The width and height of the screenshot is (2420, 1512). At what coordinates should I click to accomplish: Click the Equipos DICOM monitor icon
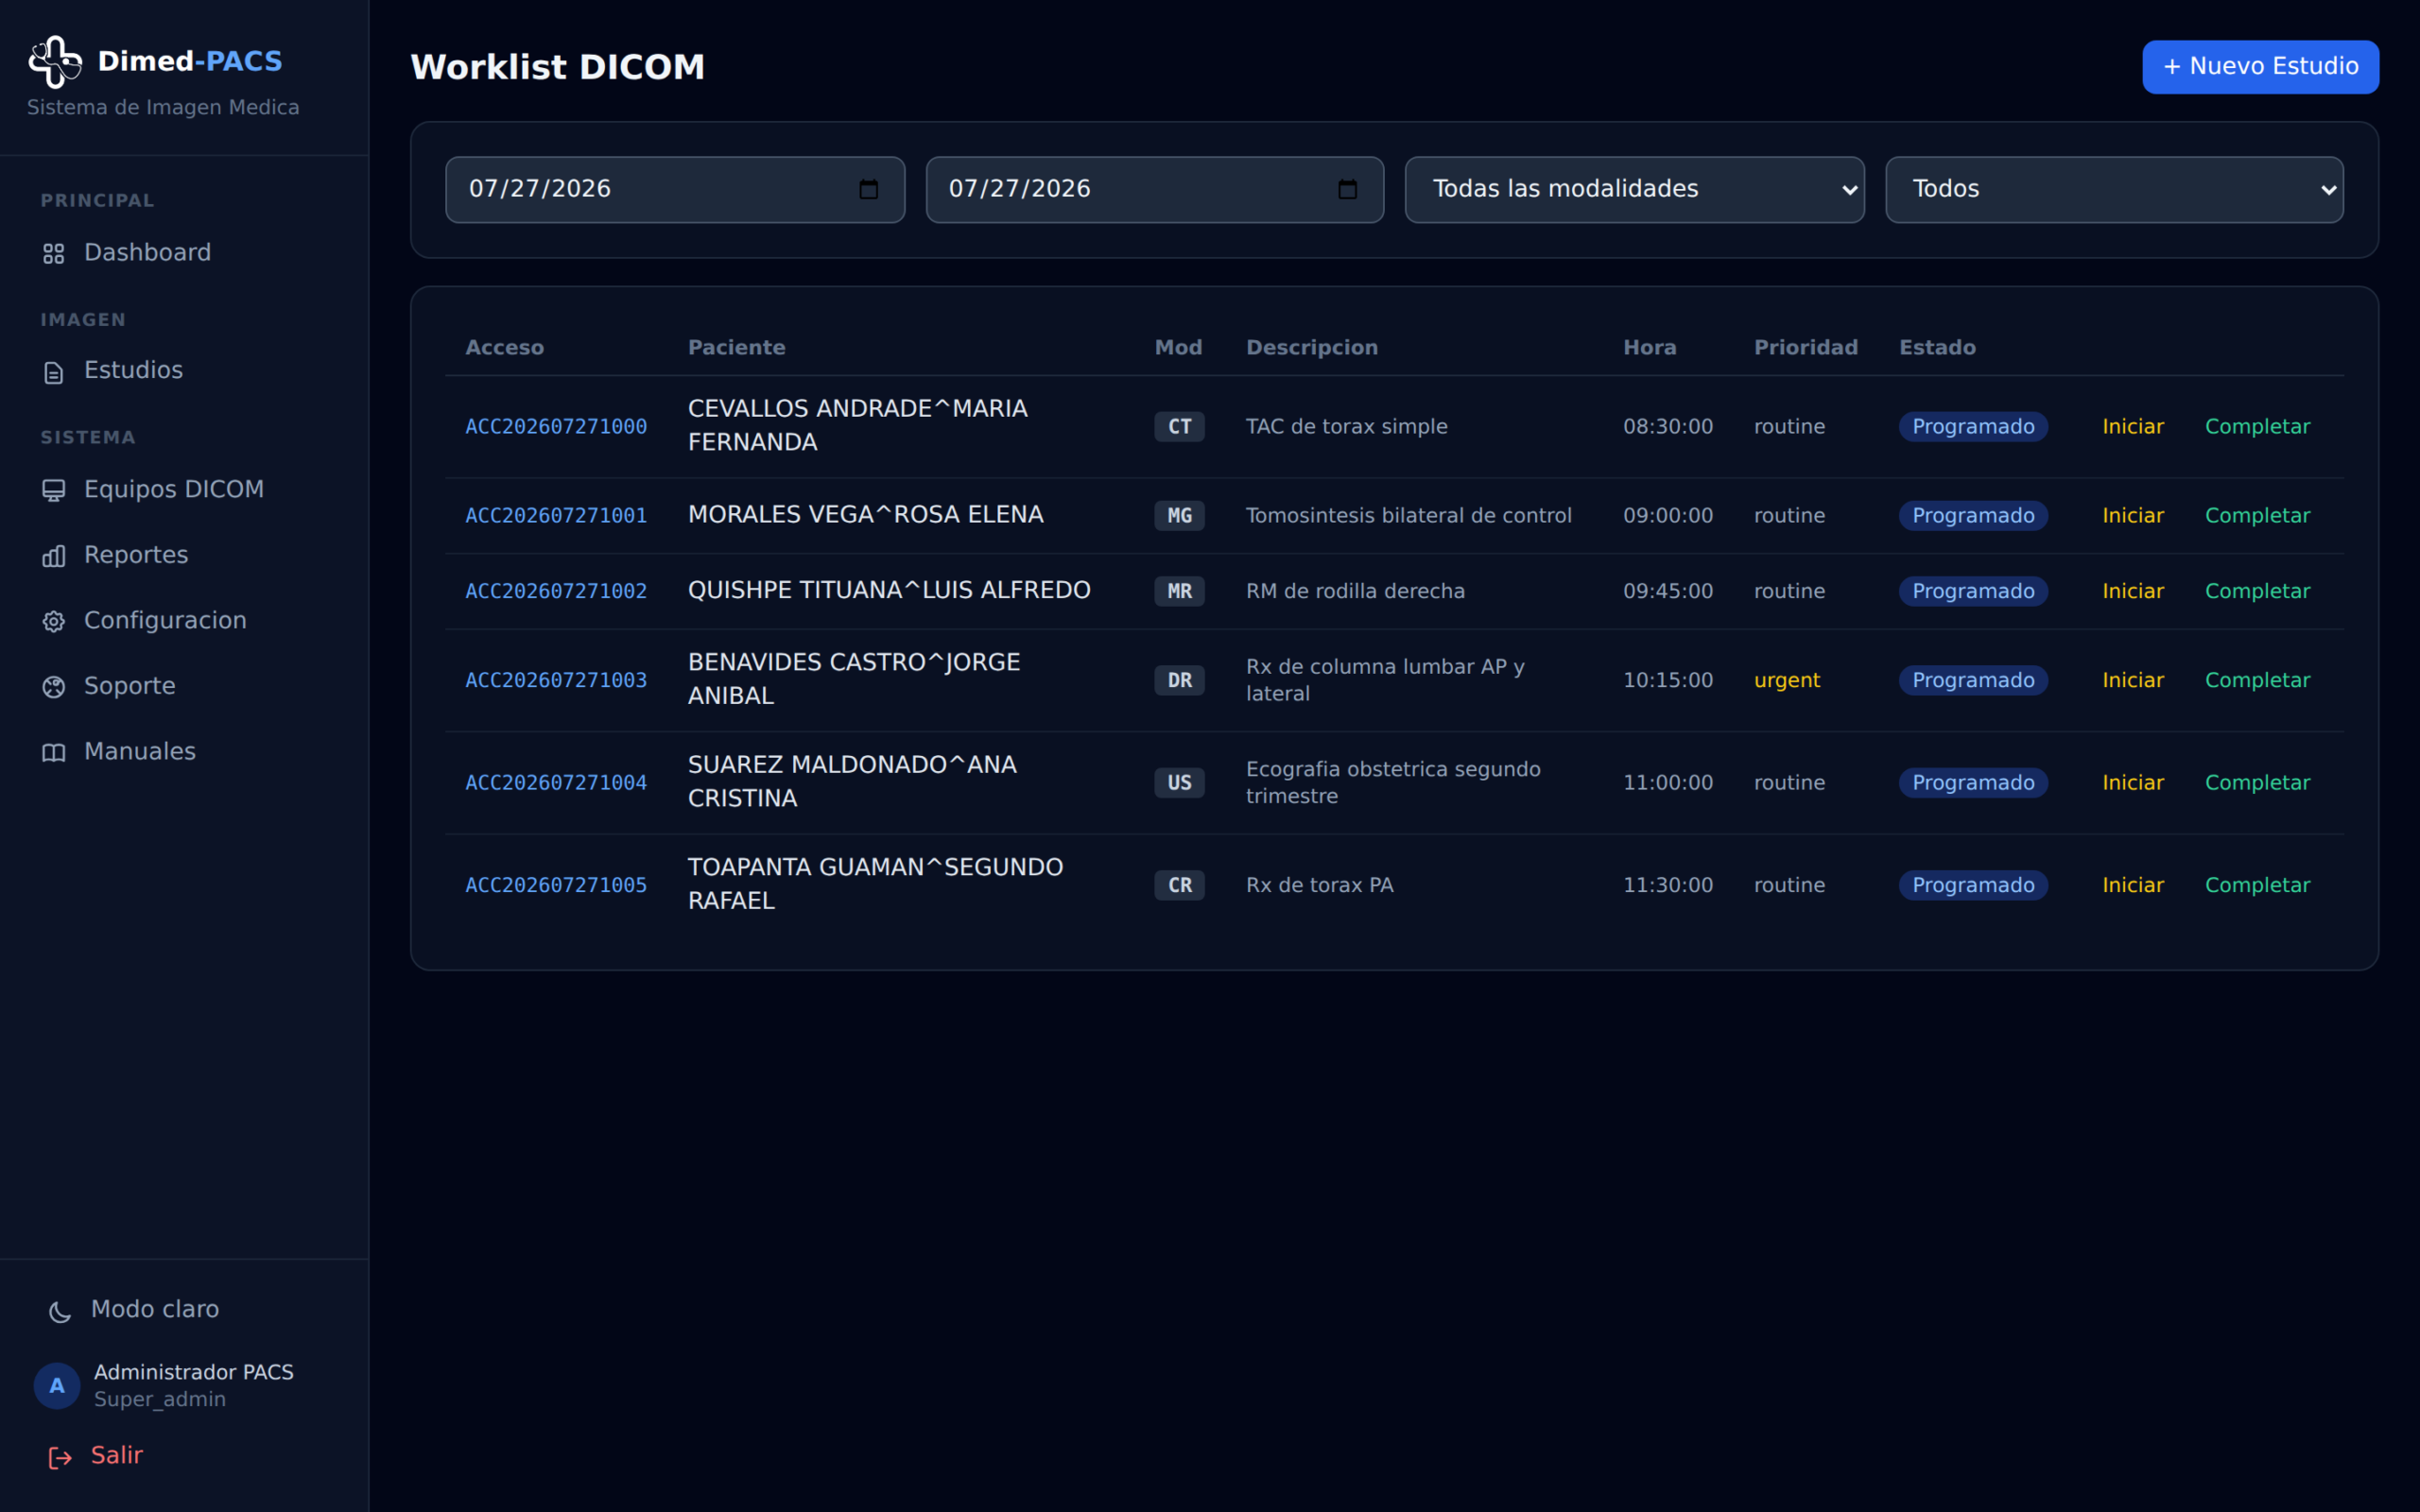click(x=54, y=490)
